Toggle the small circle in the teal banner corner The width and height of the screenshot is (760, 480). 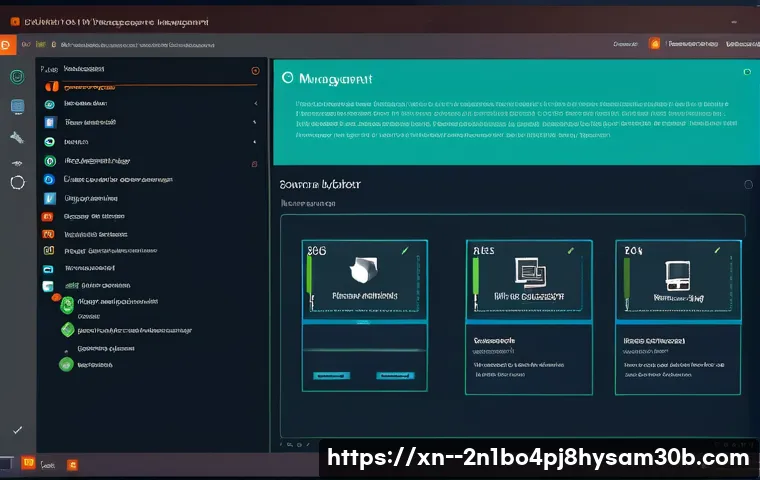coord(746,72)
